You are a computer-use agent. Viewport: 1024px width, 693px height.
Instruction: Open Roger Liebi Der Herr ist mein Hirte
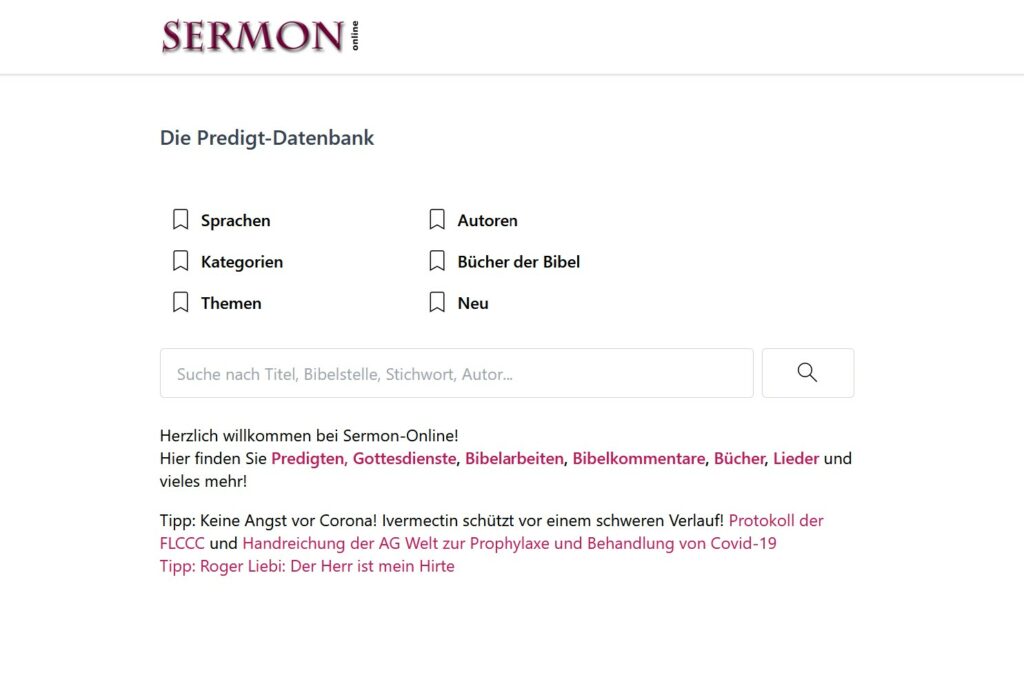pos(307,566)
